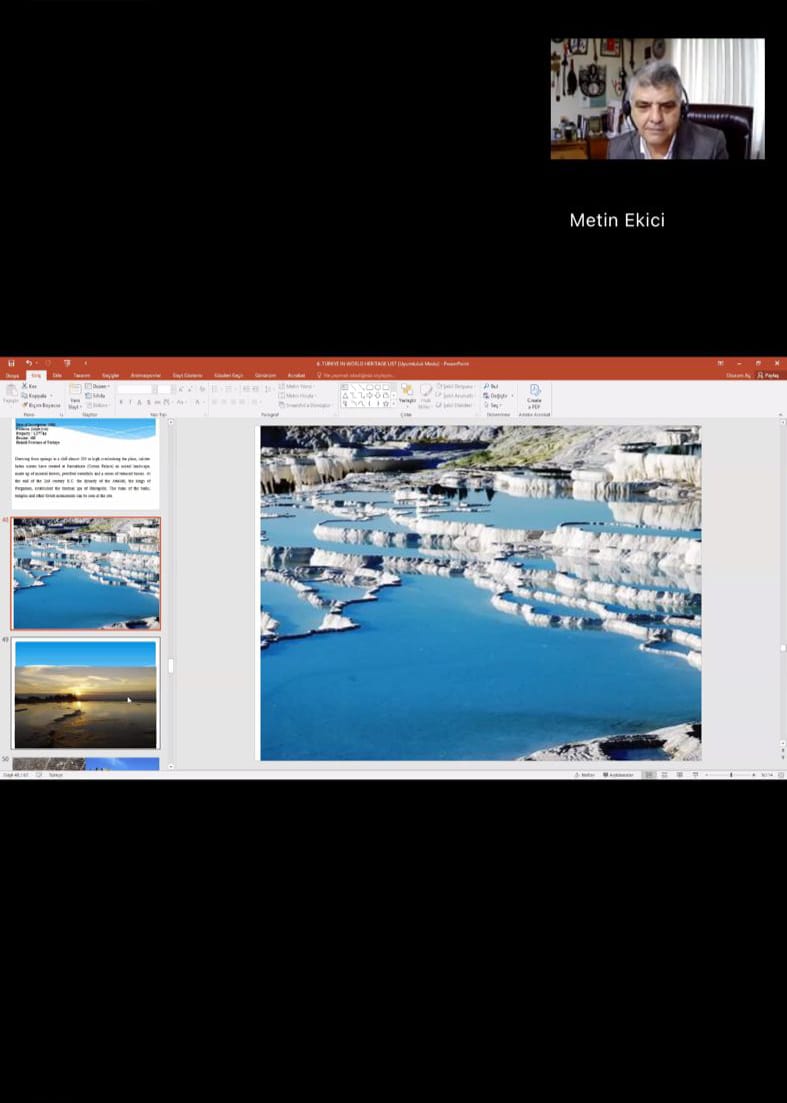Click the Paylaş (Share) button

[768, 375]
